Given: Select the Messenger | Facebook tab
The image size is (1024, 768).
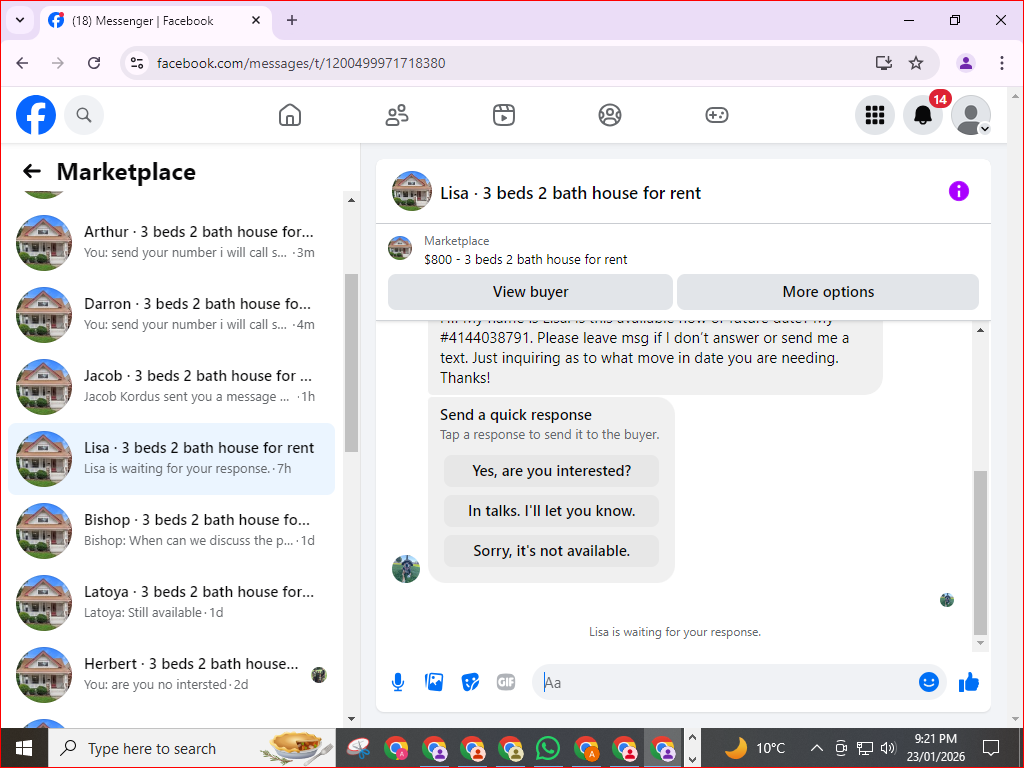Looking at the screenshot, I should [x=155, y=21].
